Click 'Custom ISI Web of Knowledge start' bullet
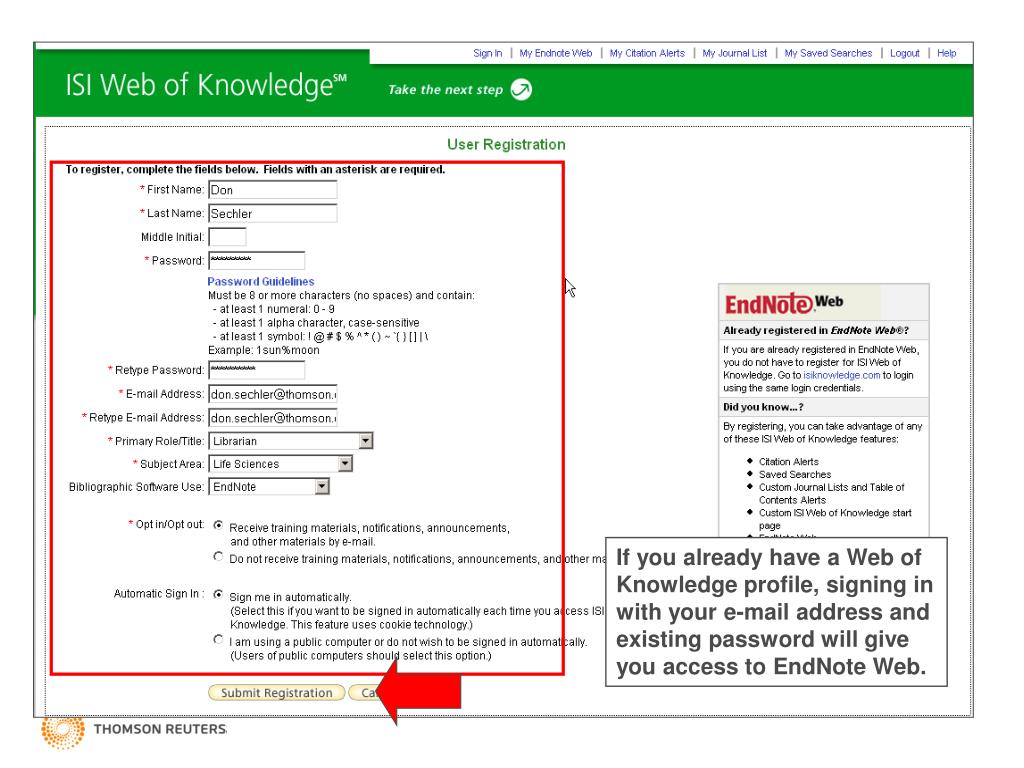 (835, 513)
